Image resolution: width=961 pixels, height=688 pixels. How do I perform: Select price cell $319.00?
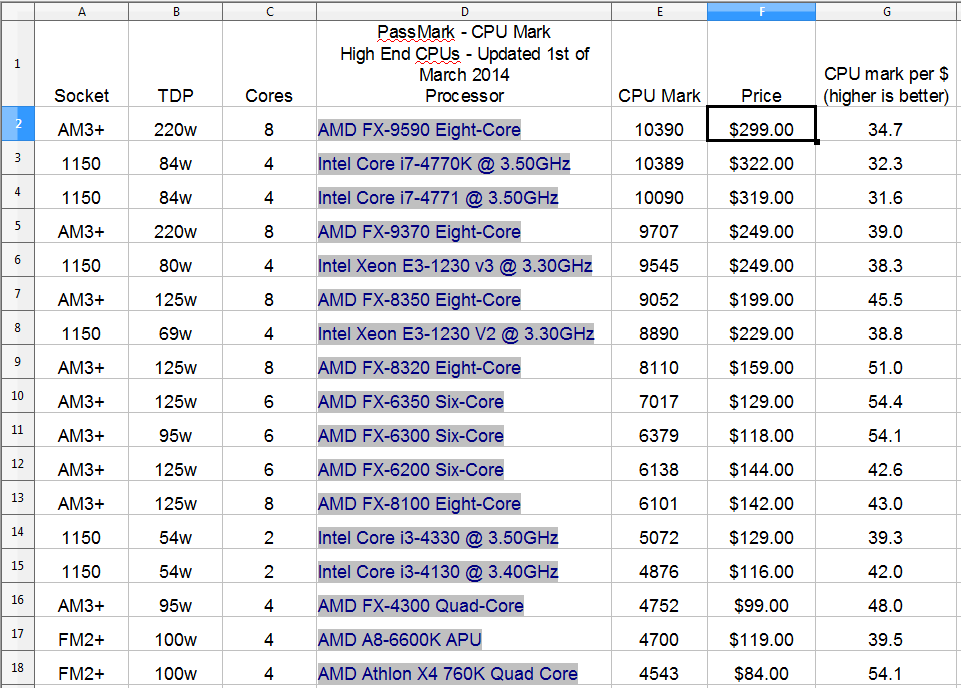761,192
